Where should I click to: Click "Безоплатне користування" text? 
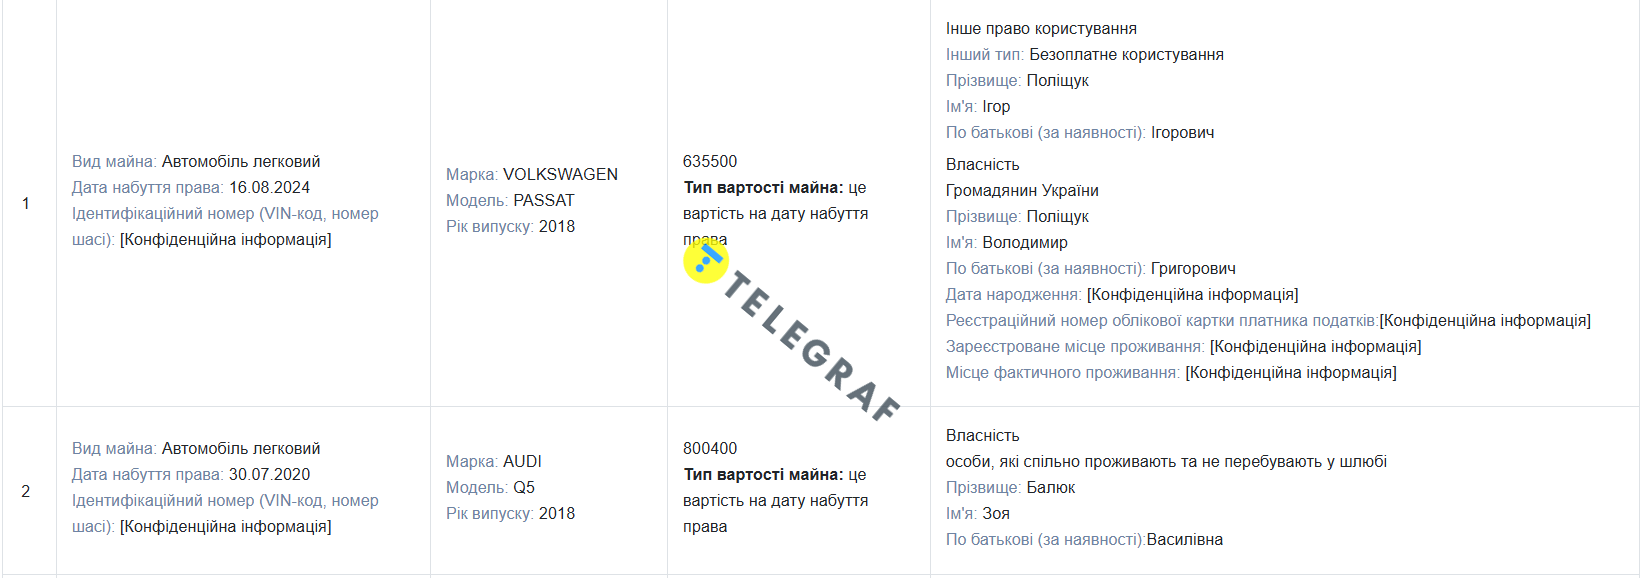[x=1126, y=54]
